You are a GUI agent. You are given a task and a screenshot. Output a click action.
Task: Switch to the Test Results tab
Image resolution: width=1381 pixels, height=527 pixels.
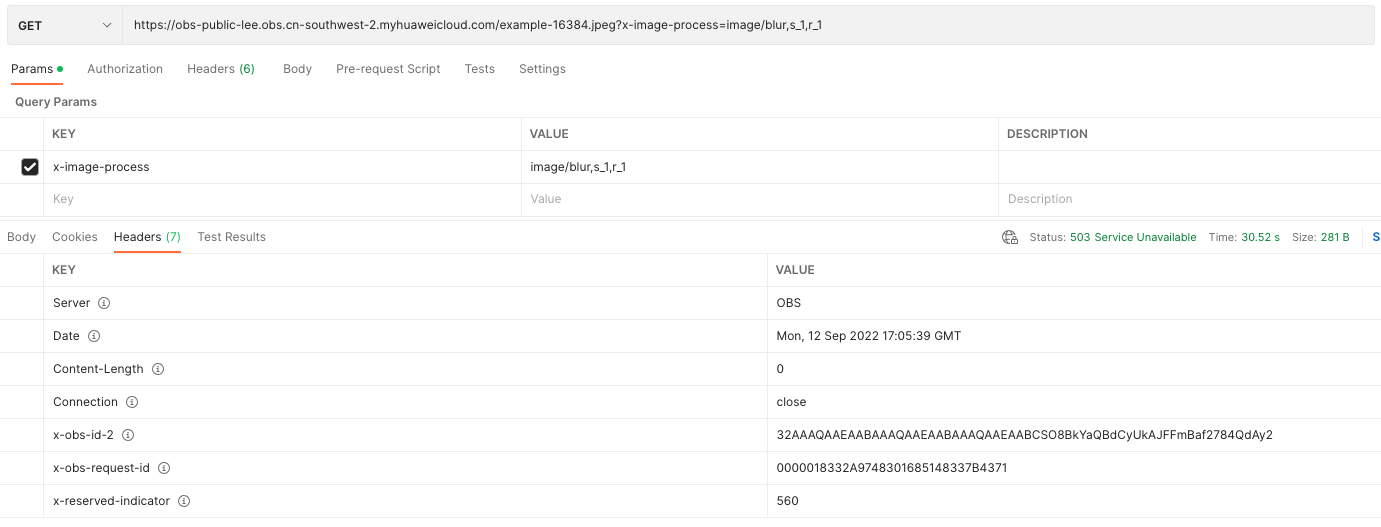pyautogui.click(x=232, y=237)
